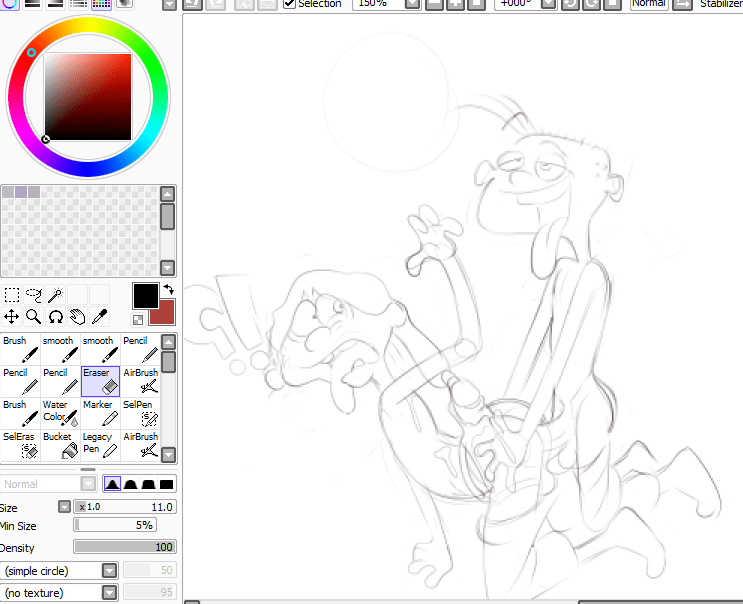Pick the Eyedropper color picker tool
Screen dimensions: 743x604
click(100, 317)
